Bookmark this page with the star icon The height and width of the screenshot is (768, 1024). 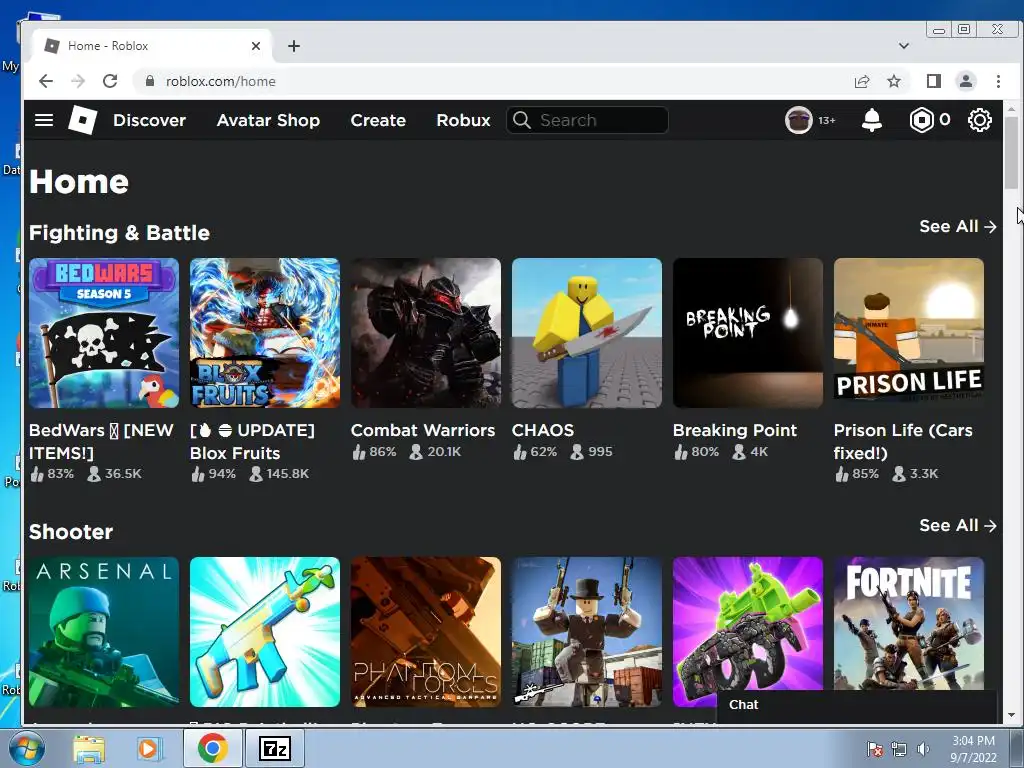coord(894,81)
